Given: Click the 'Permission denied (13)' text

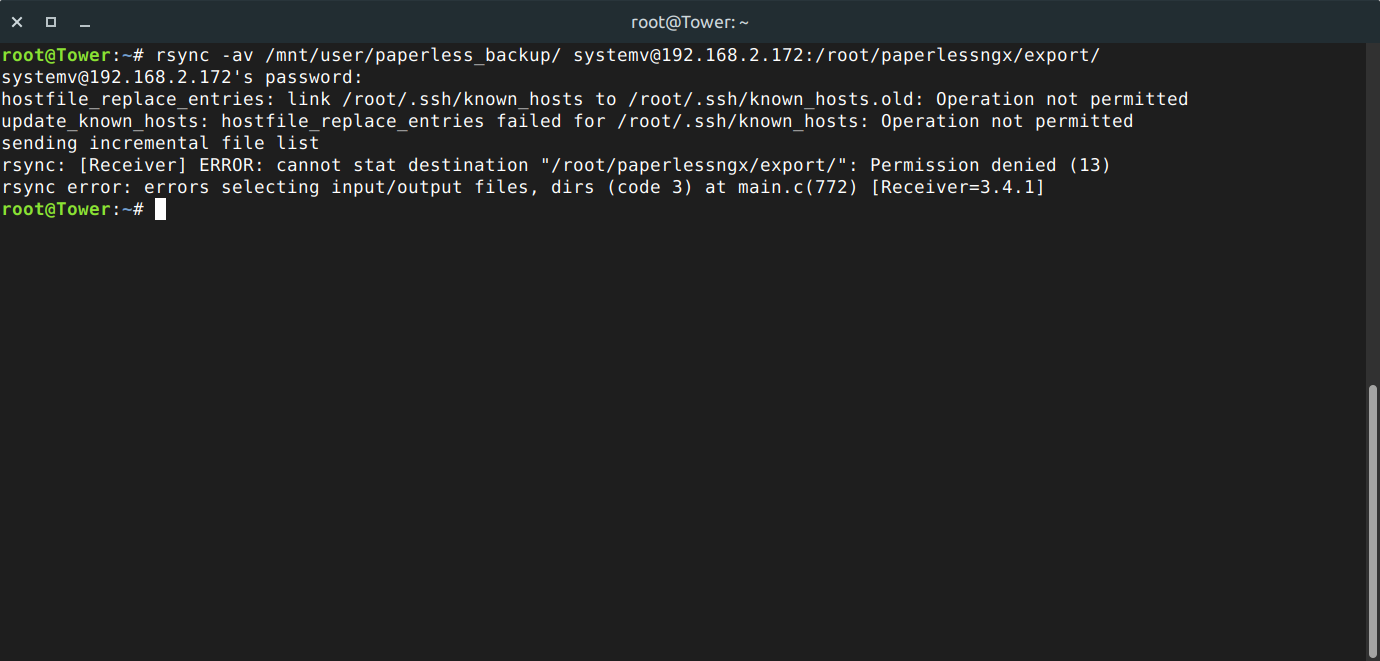Looking at the screenshot, I should tap(990, 165).
